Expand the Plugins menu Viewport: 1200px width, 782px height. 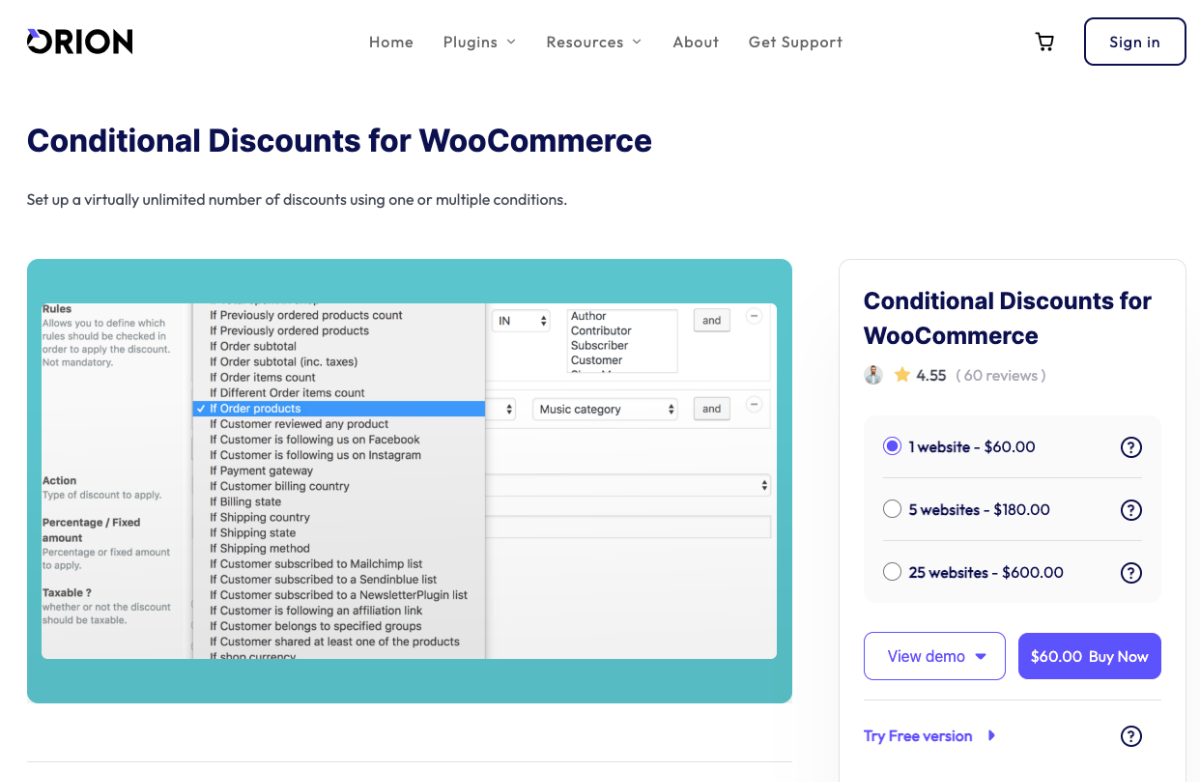(480, 42)
